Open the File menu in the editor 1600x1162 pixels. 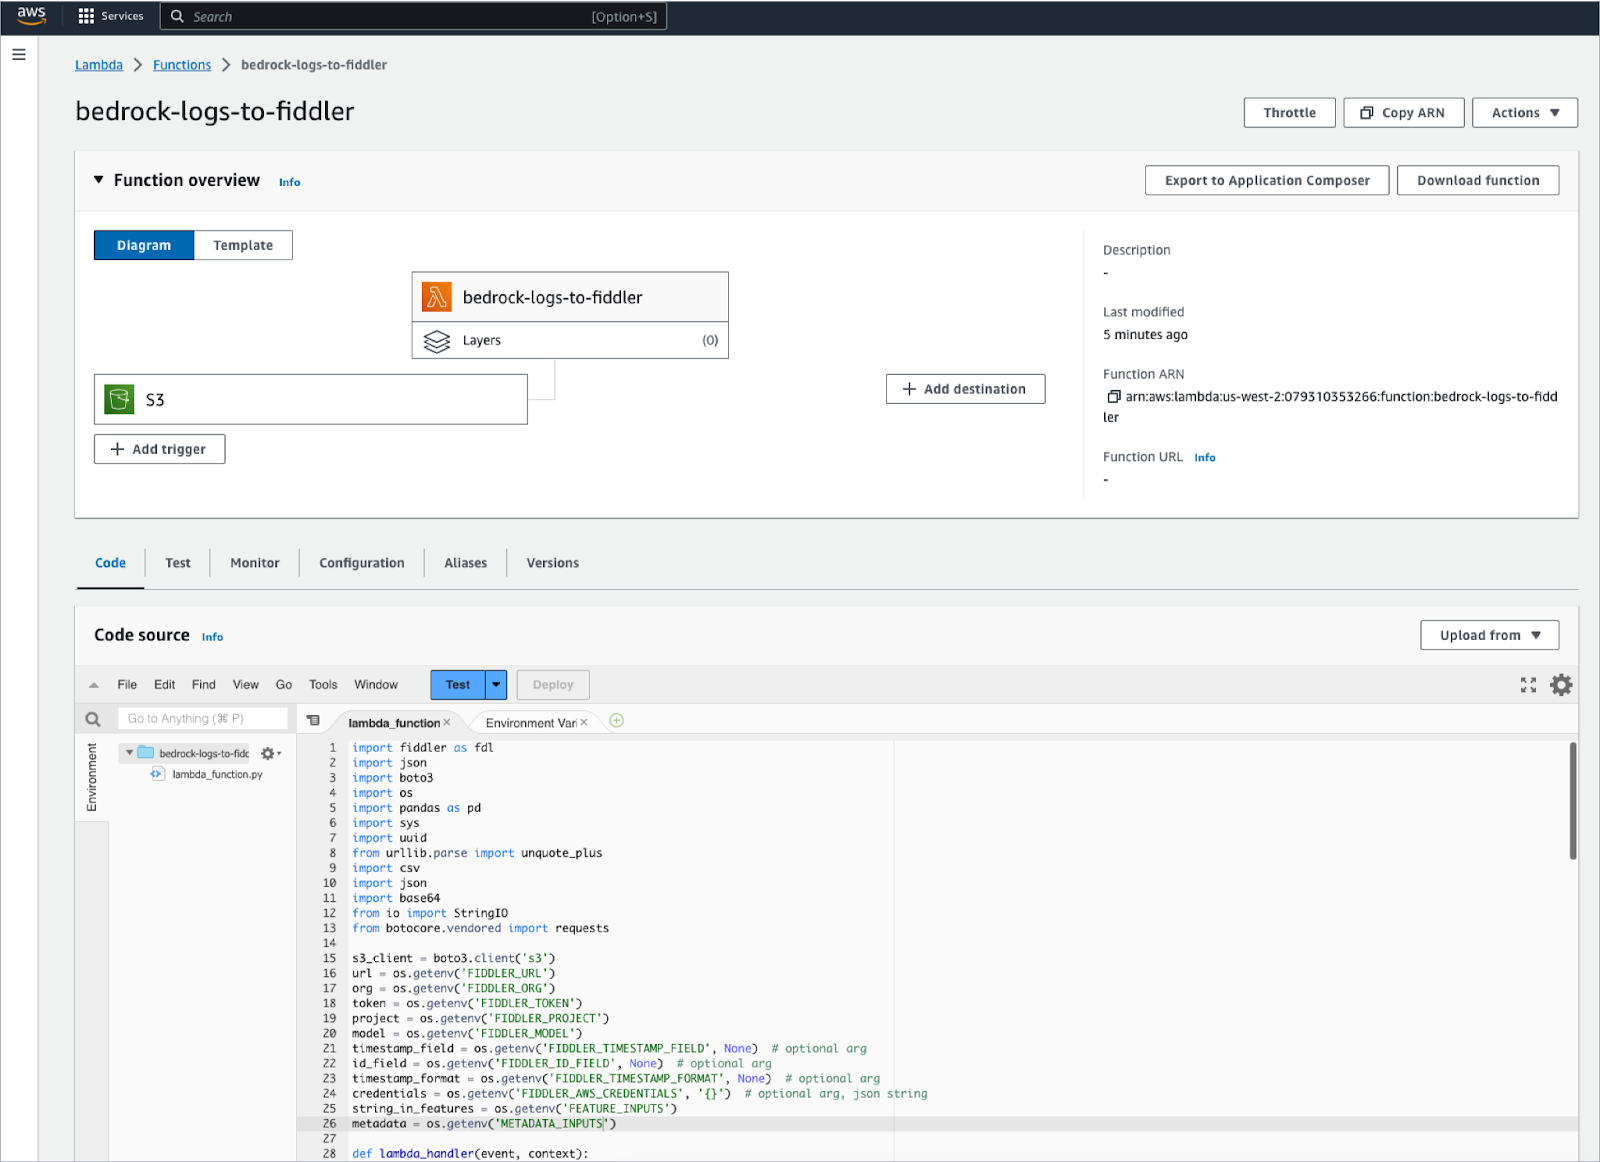(127, 684)
